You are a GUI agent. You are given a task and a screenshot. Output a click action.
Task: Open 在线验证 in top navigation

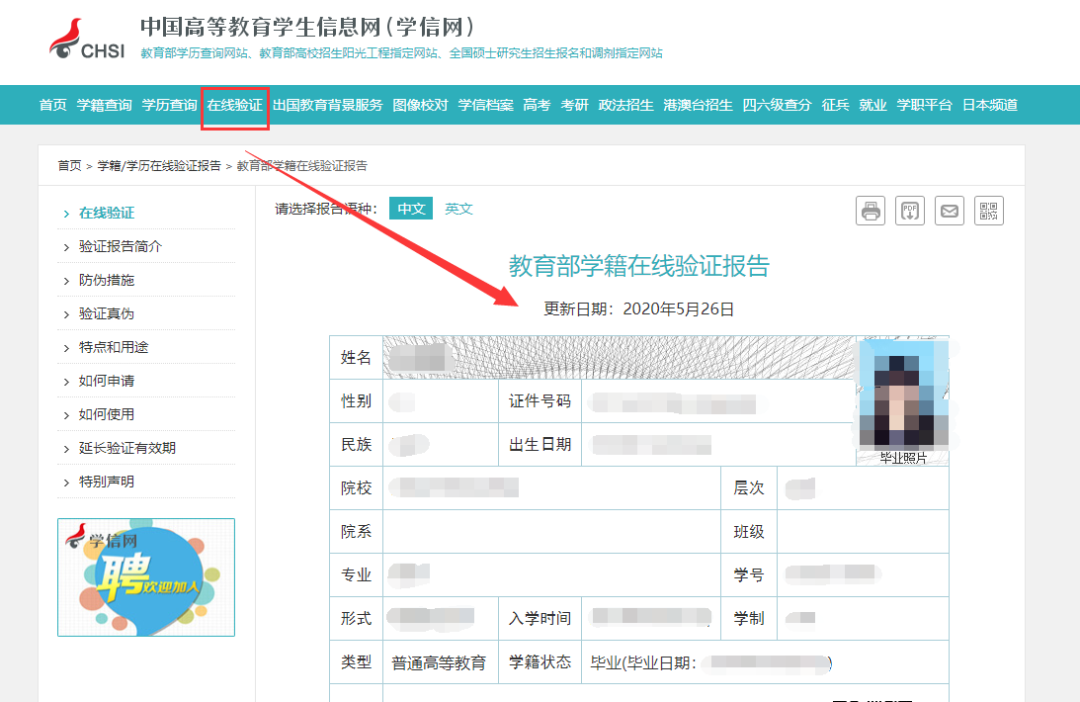pos(235,105)
